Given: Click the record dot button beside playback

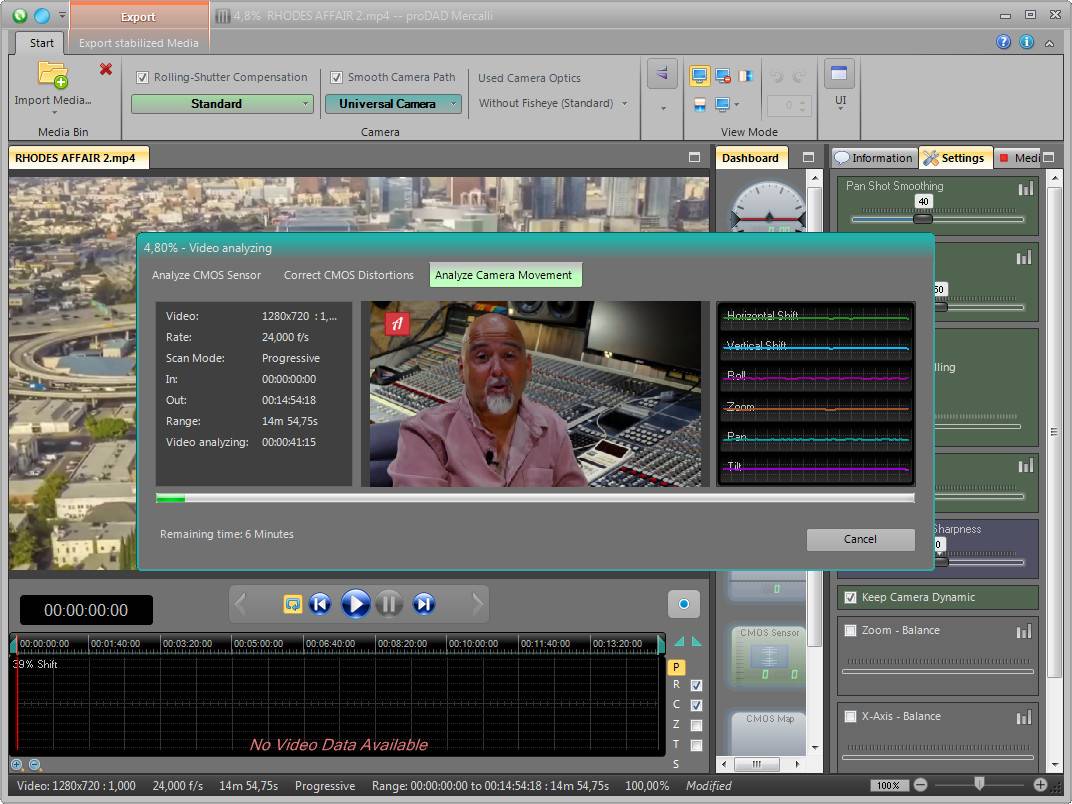Looking at the screenshot, I should pyautogui.click(x=684, y=604).
